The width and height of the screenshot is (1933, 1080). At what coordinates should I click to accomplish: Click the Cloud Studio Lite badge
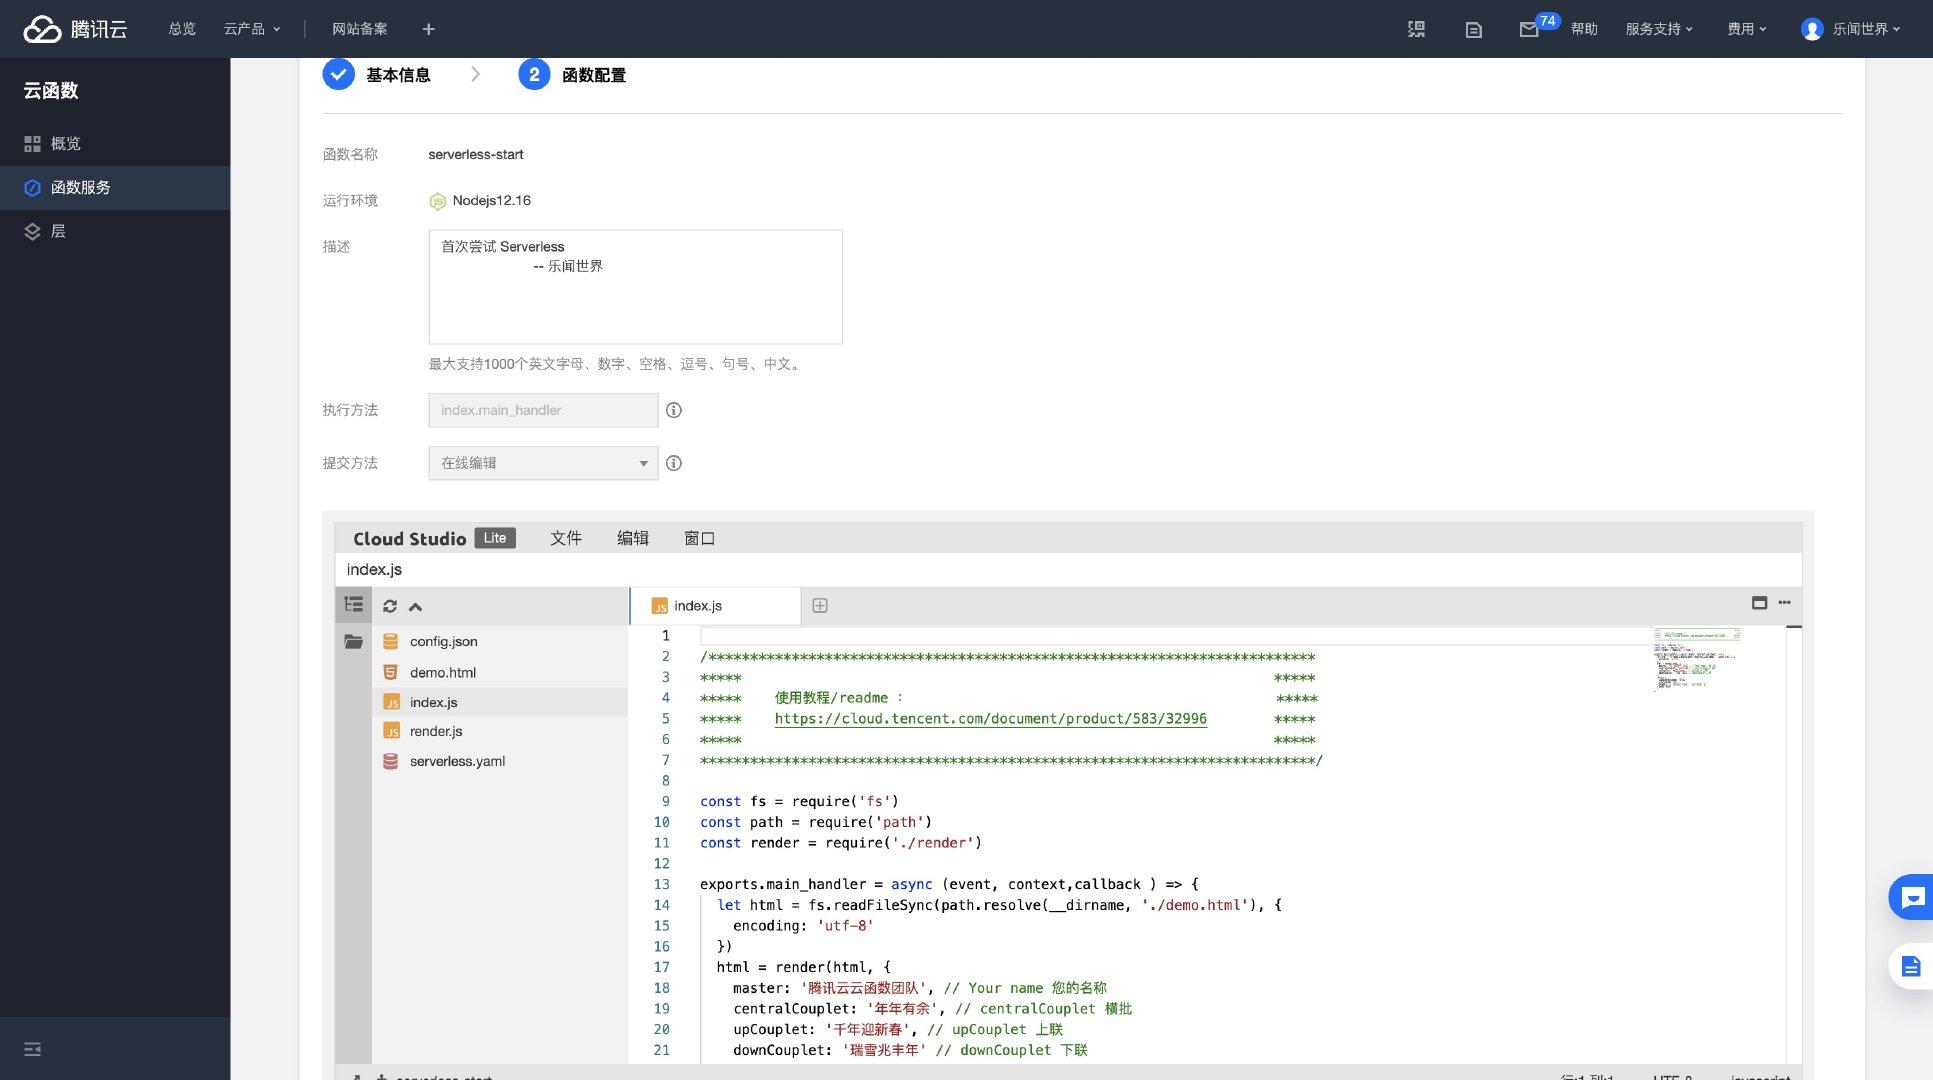click(x=495, y=538)
